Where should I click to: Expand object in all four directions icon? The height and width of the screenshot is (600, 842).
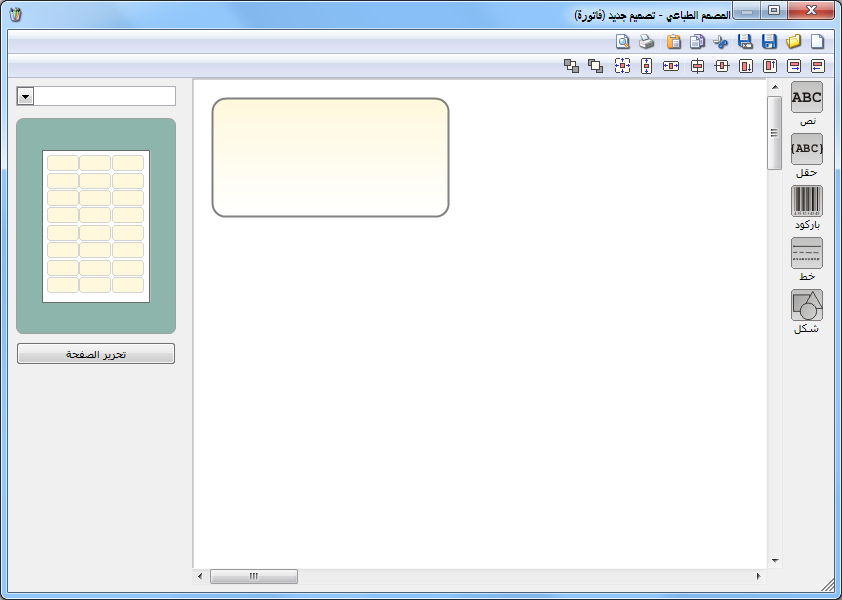[622, 66]
